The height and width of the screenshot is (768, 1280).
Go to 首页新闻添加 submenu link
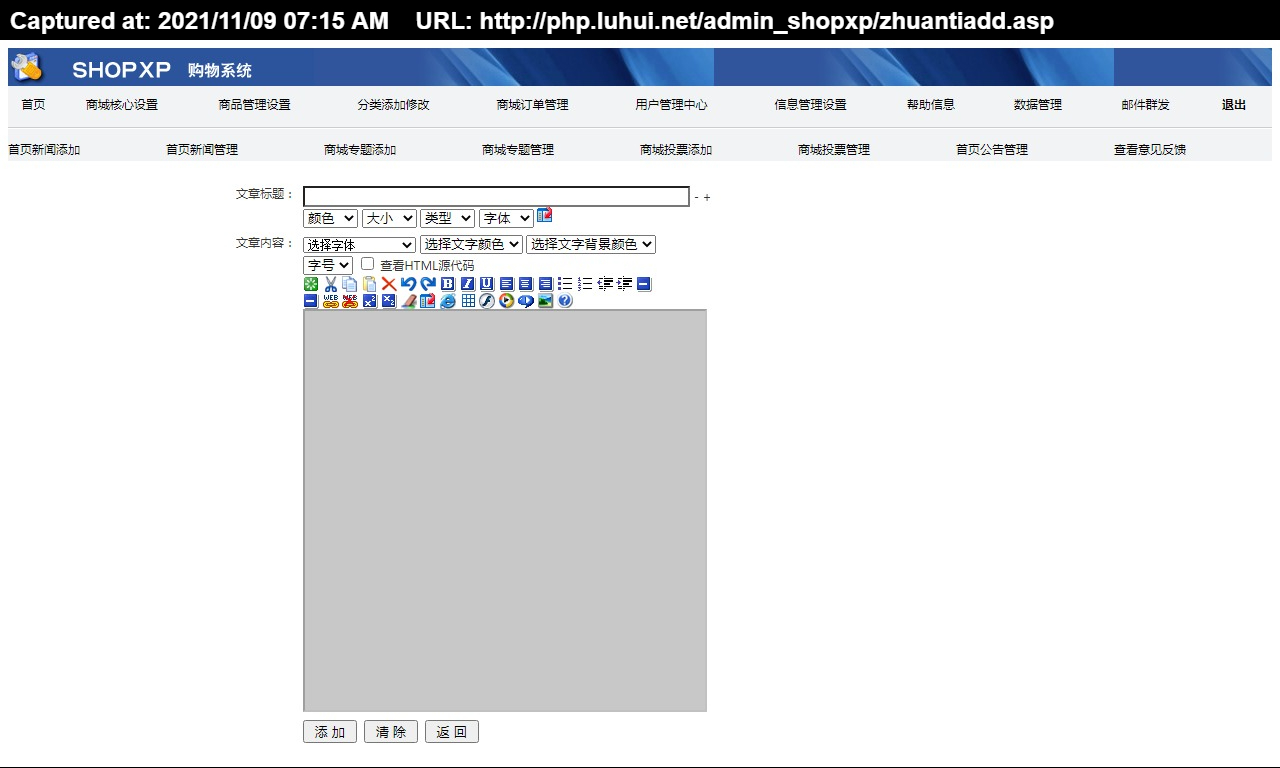point(44,150)
